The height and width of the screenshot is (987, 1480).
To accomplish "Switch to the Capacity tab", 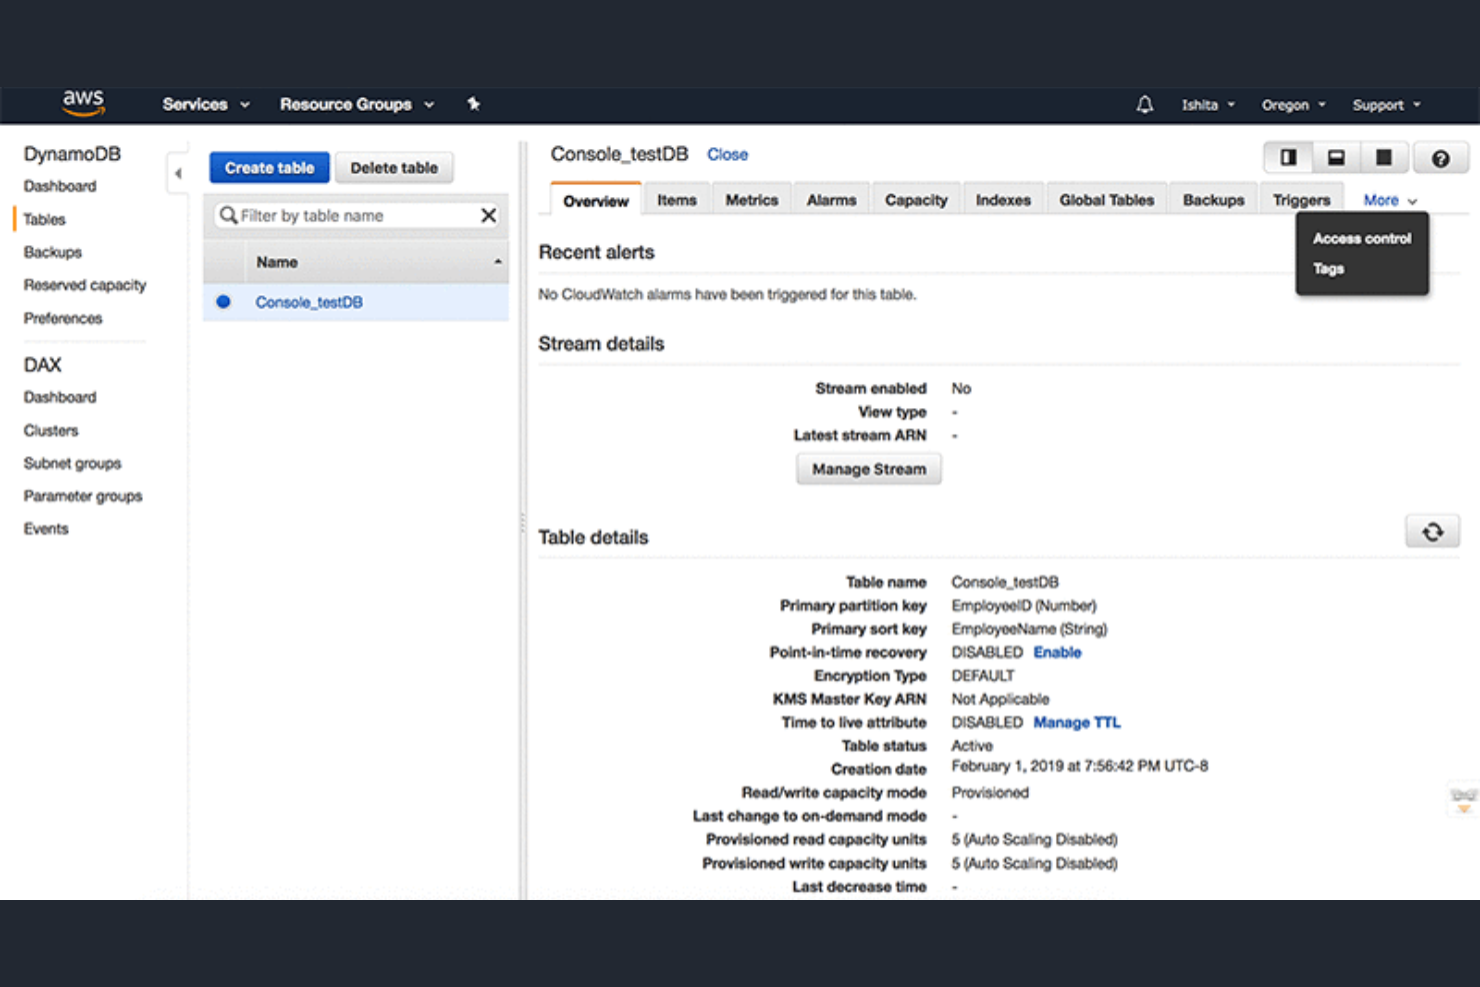I will (x=916, y=200).
